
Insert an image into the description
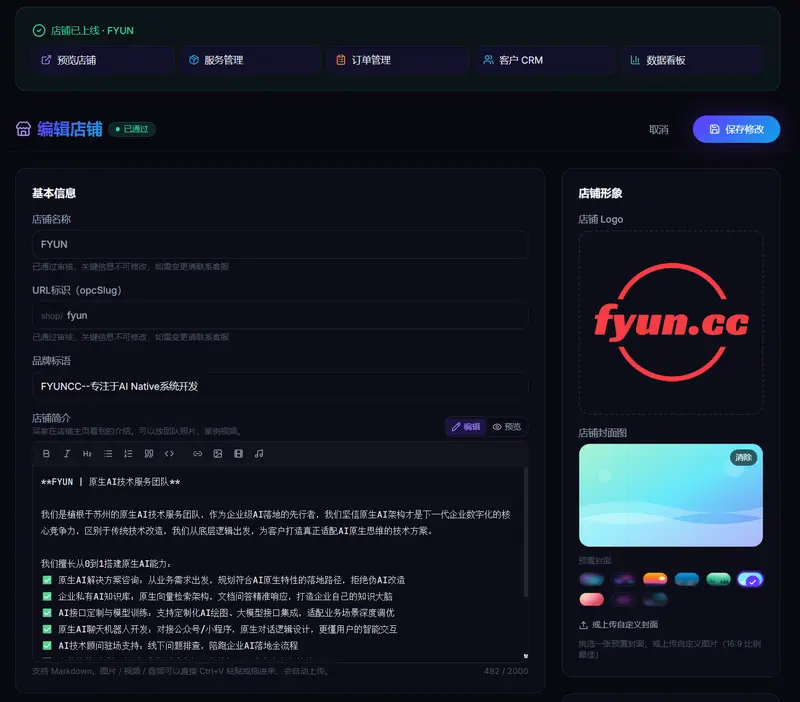[x=218, y=454]
